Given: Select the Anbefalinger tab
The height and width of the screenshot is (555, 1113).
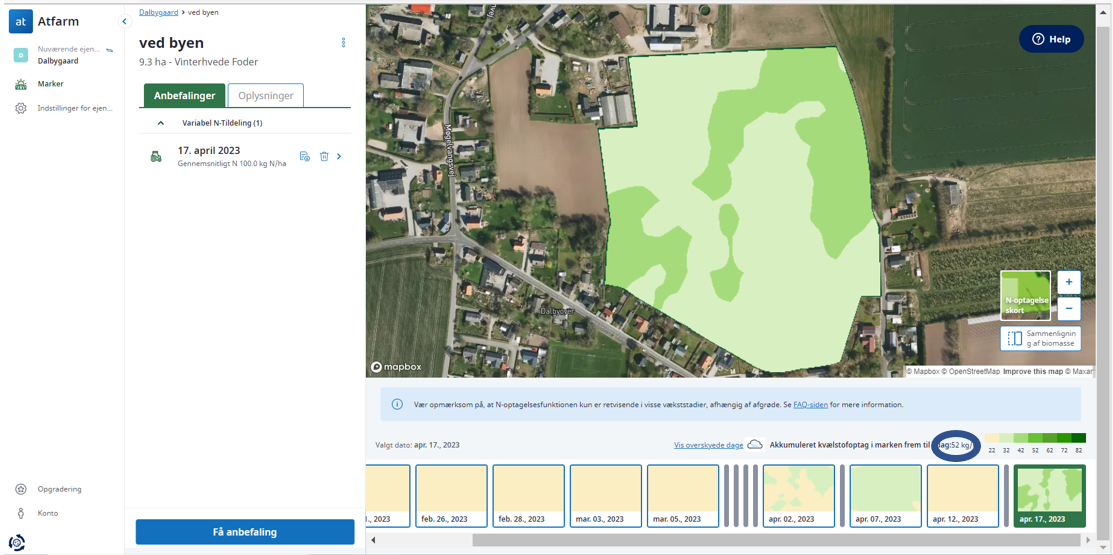Looking at the screenshot, I should (184, 96).
